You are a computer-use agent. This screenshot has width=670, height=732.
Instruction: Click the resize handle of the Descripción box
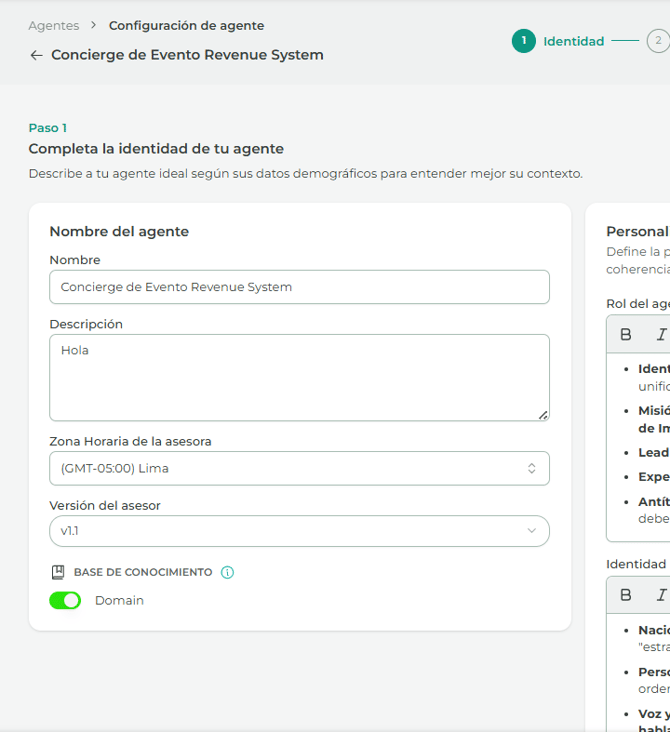coord(543,414)
